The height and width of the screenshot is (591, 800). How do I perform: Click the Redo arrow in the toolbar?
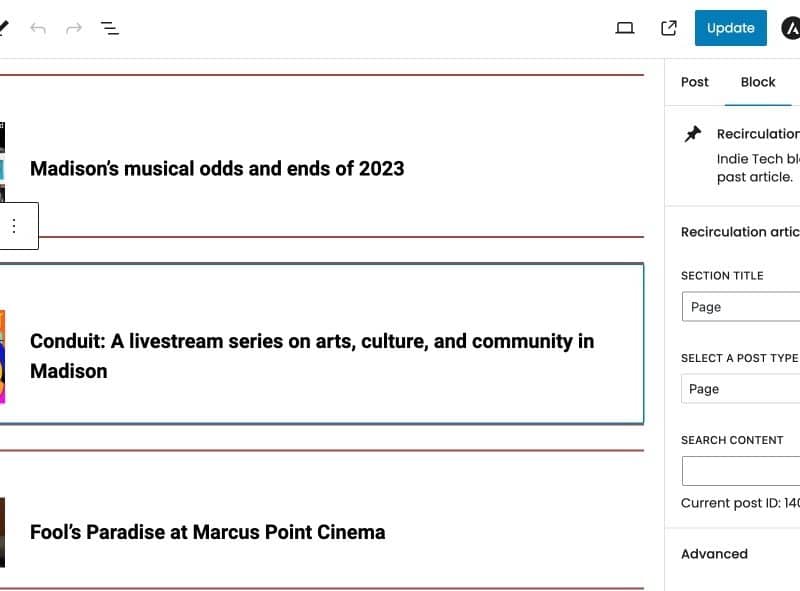pyautogui.click(x=73, y=28)
